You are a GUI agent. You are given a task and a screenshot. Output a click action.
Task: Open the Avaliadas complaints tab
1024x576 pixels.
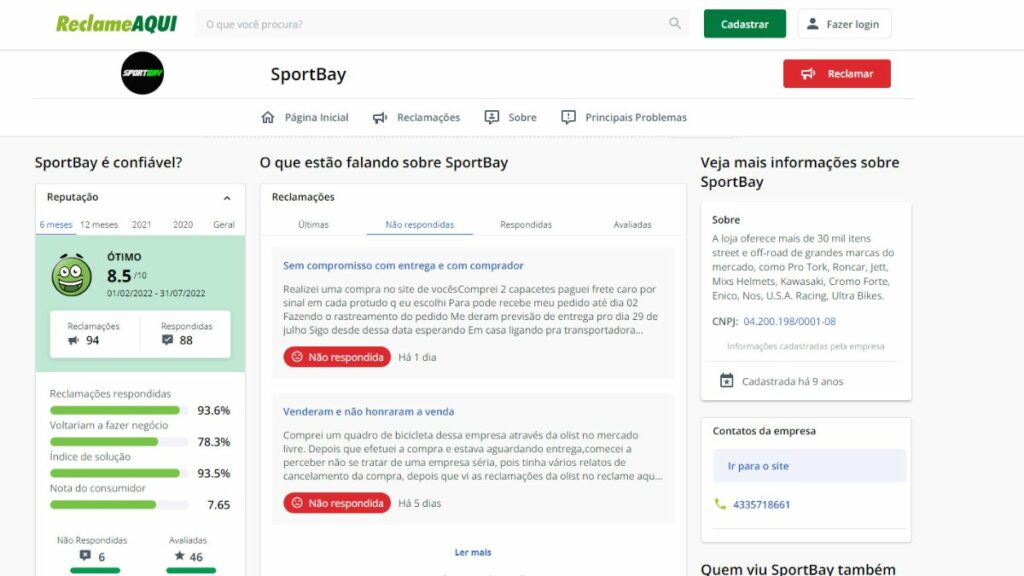[x=632, y=225]
